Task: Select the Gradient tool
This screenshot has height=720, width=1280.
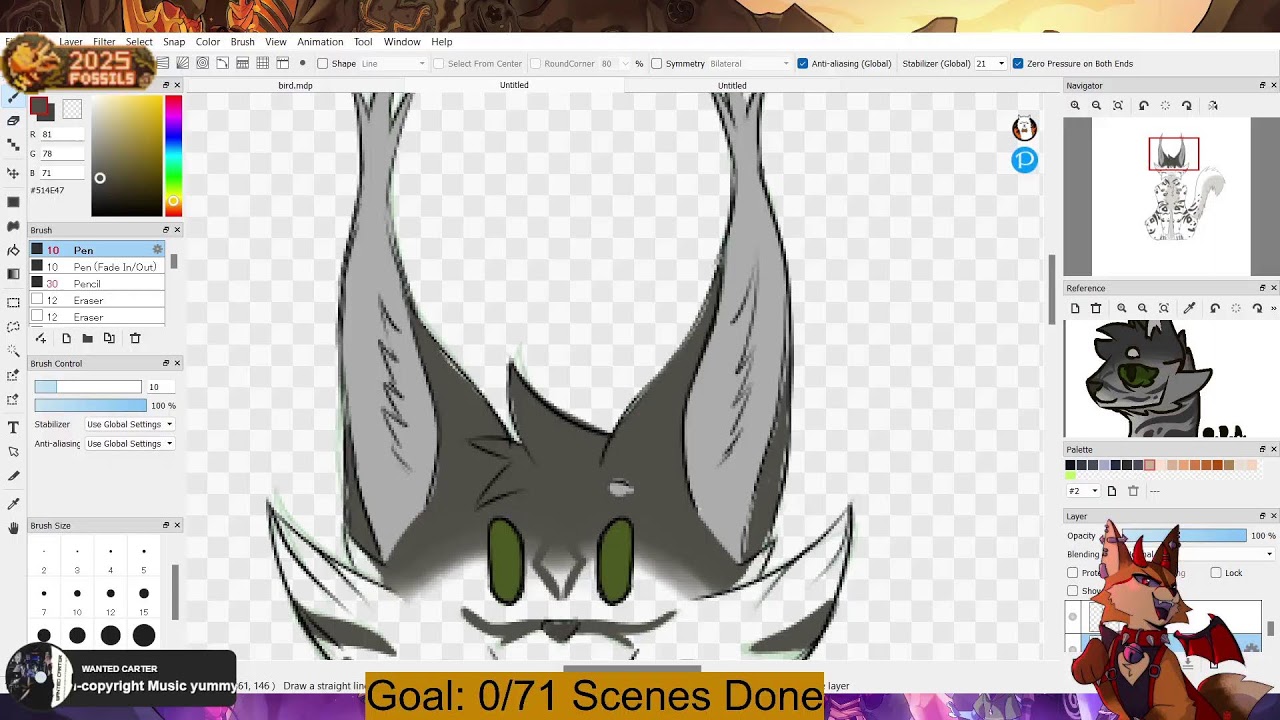Action: tap(13, 274)
